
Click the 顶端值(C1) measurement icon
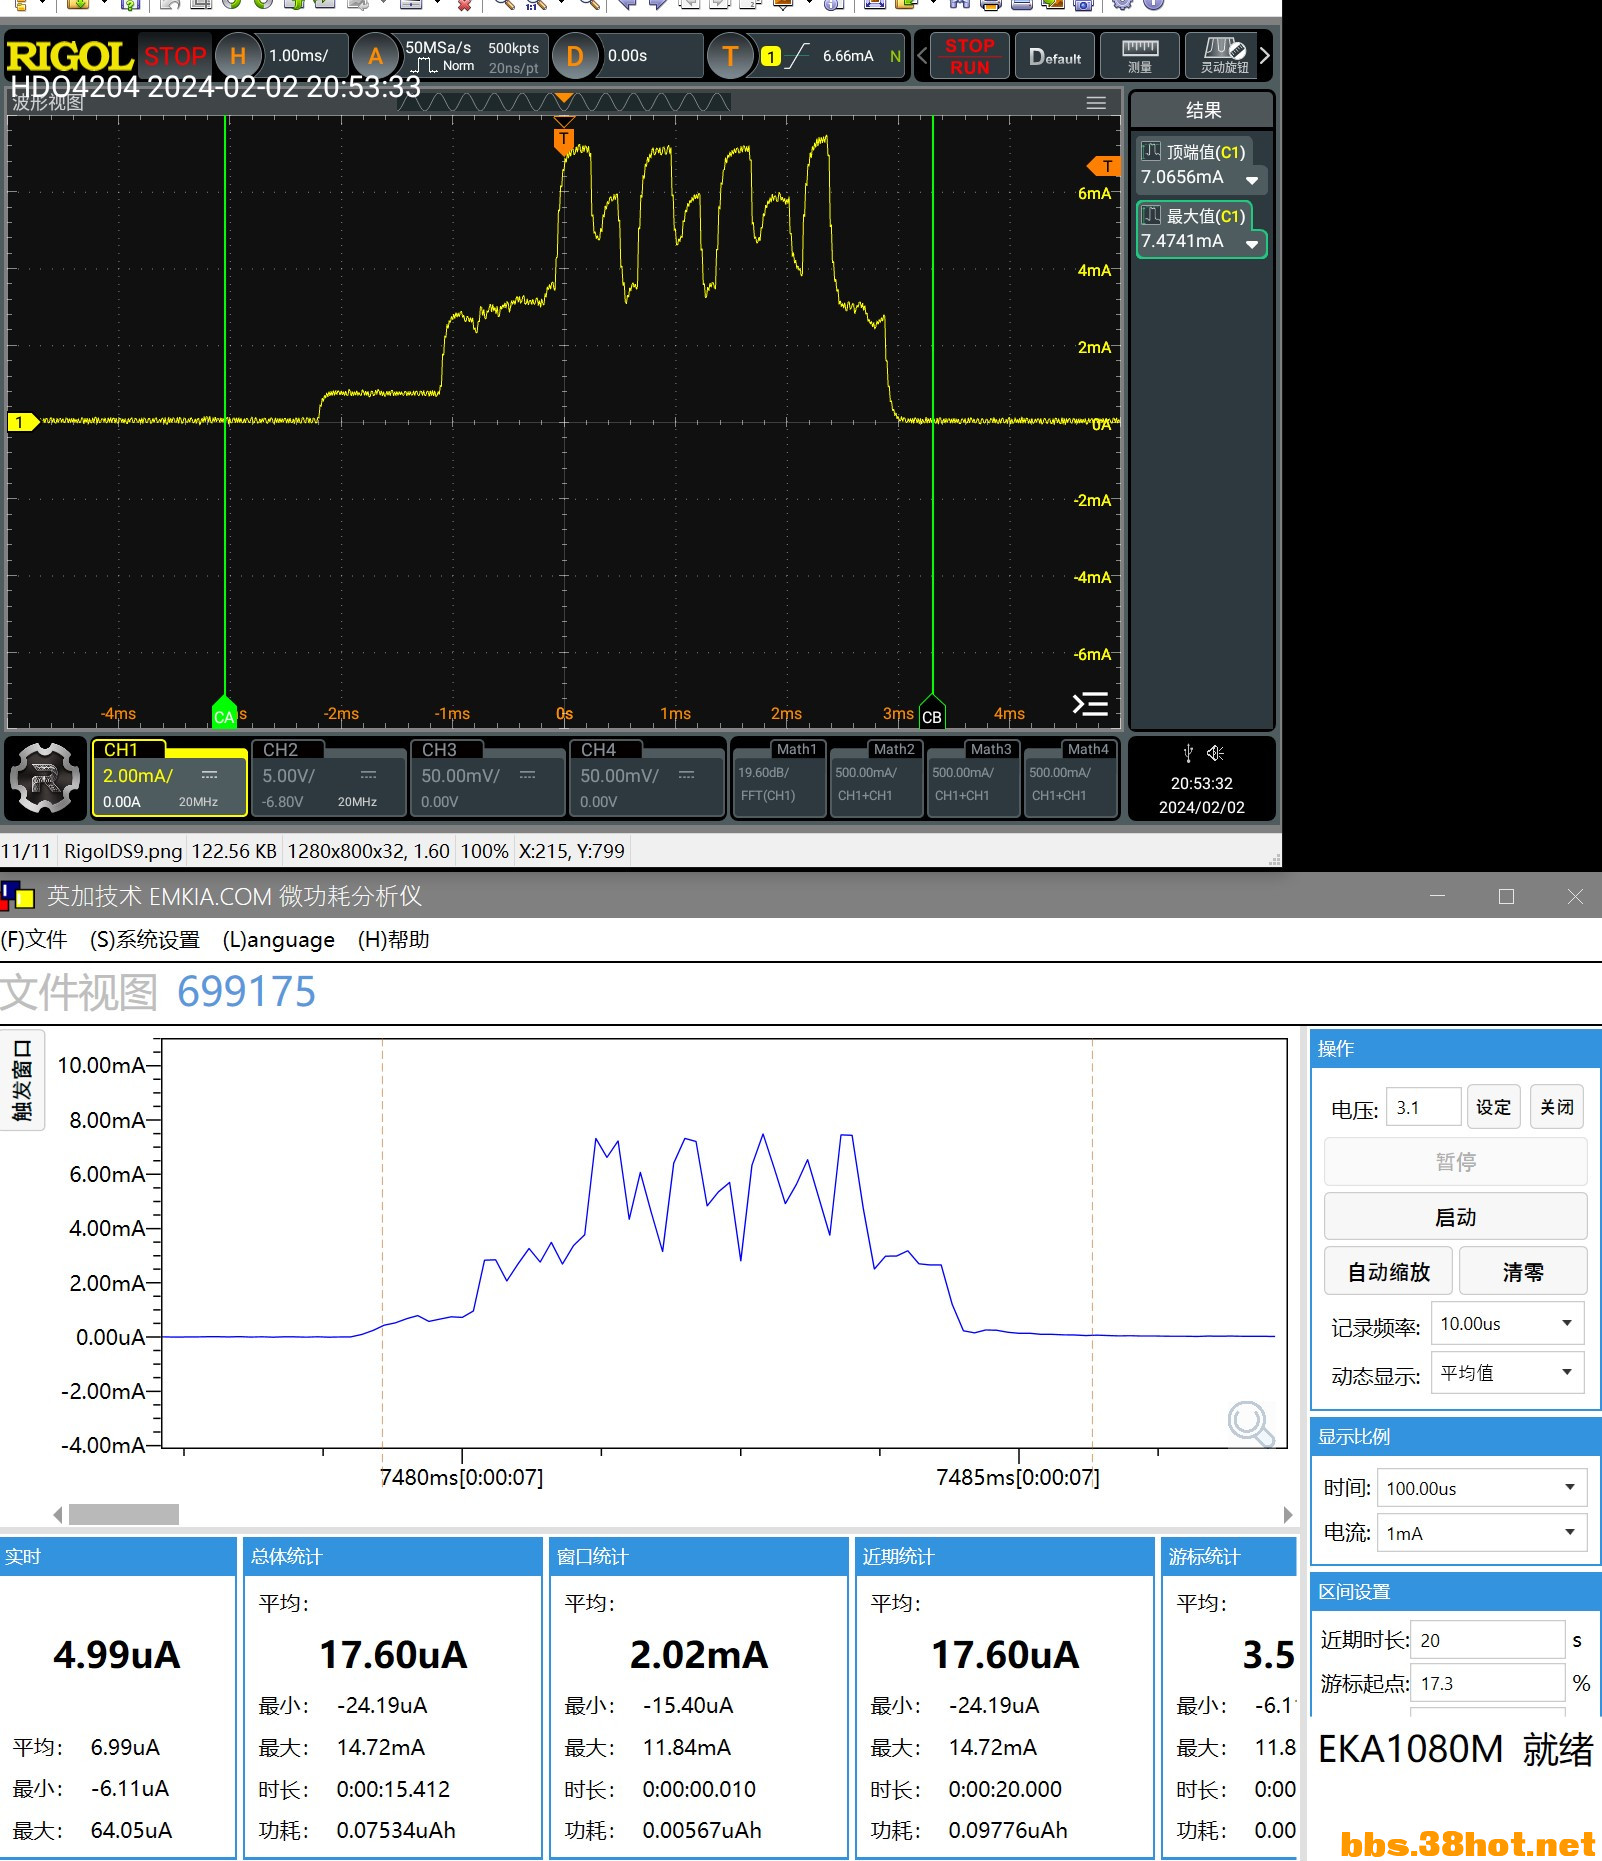[x=1152, y=151]
